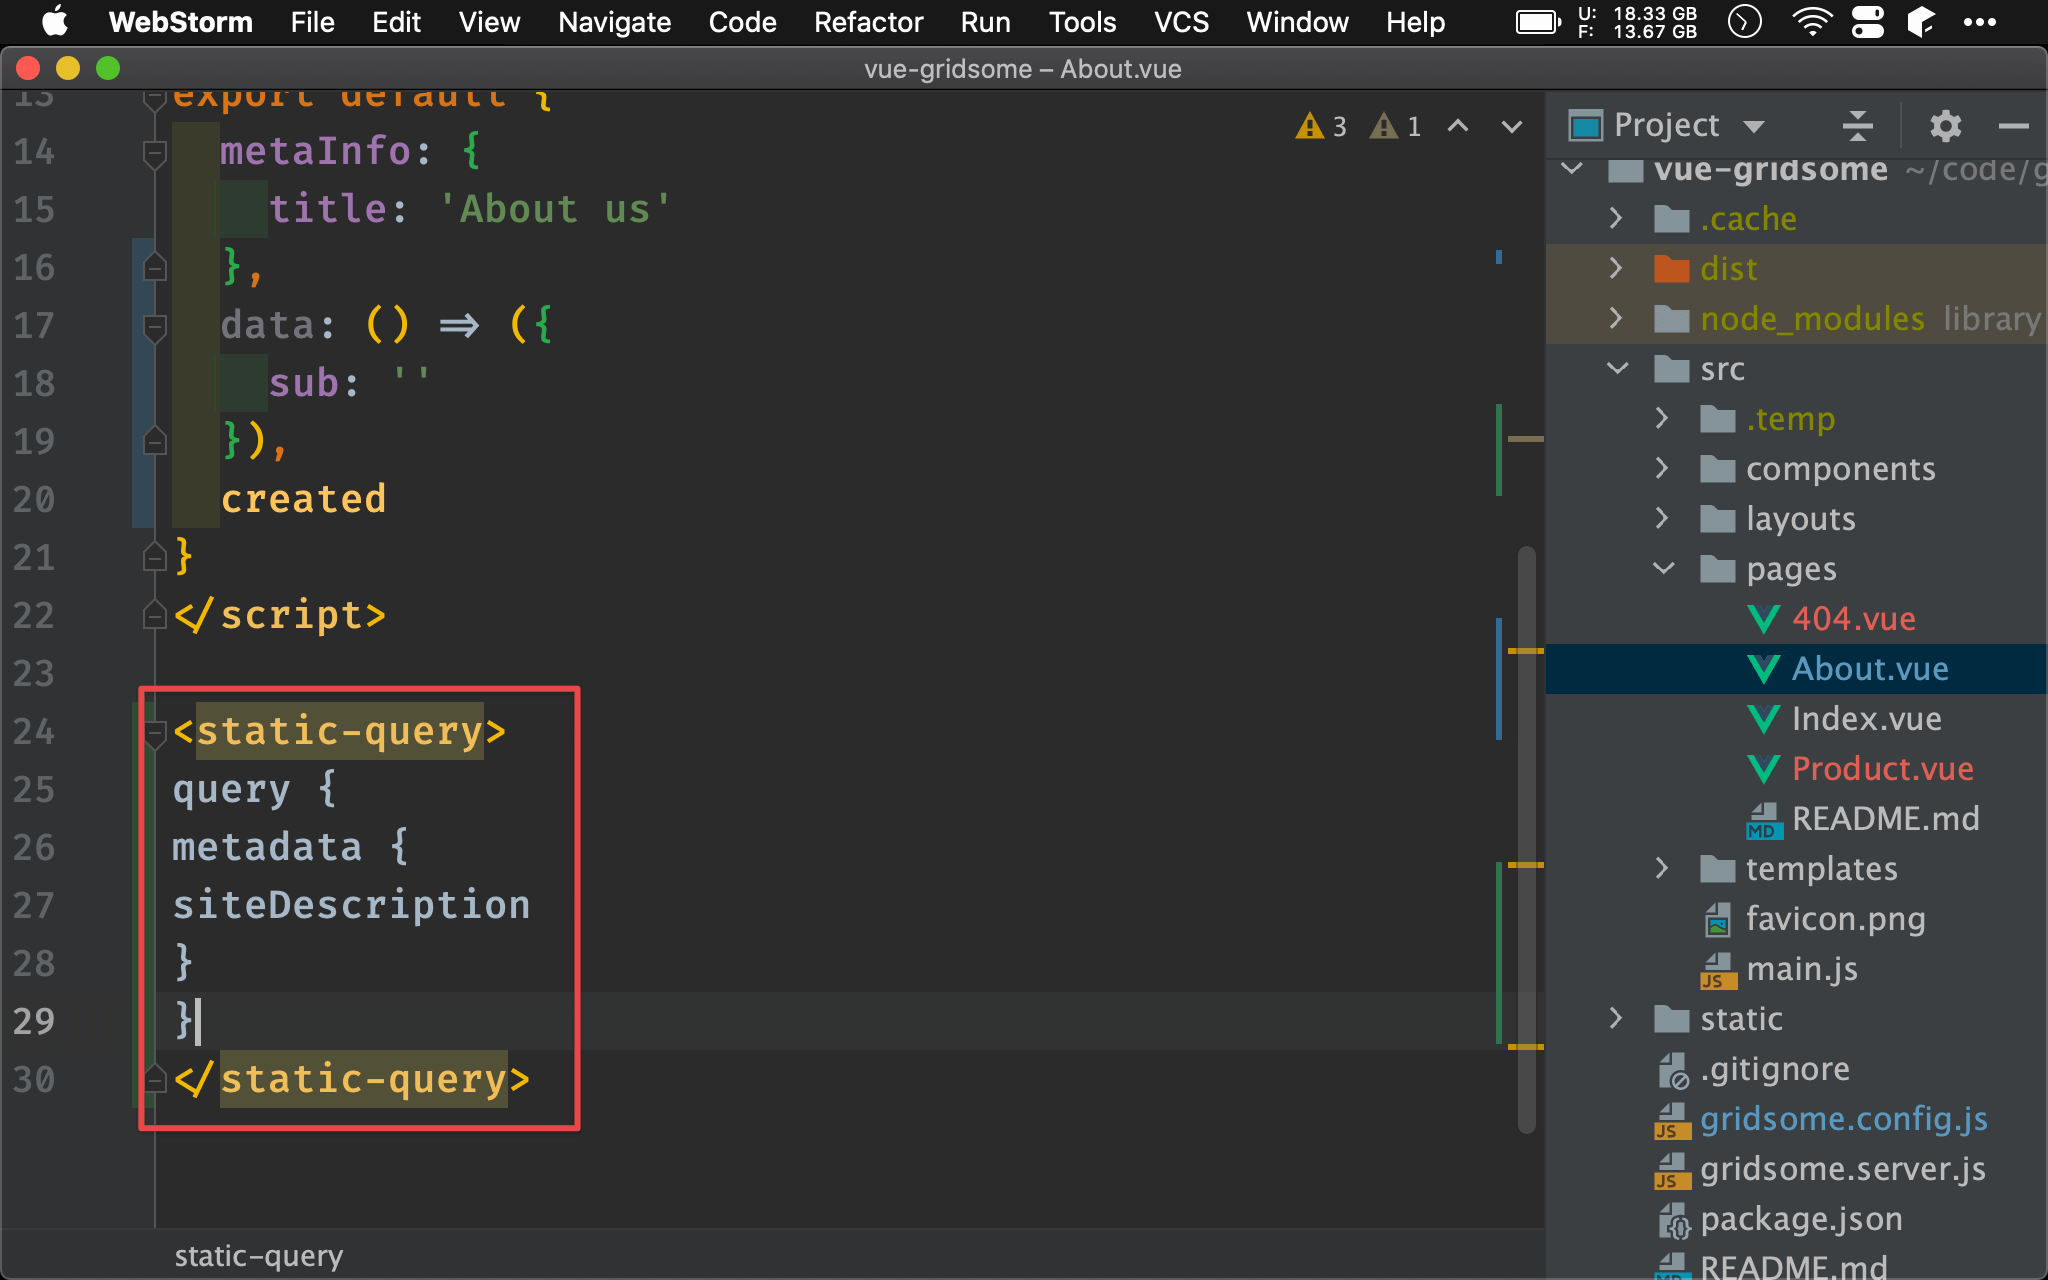Click Collapse All in Project panel
Viewport: 2048px width, 1280px height.
(x=1857, y=125)
